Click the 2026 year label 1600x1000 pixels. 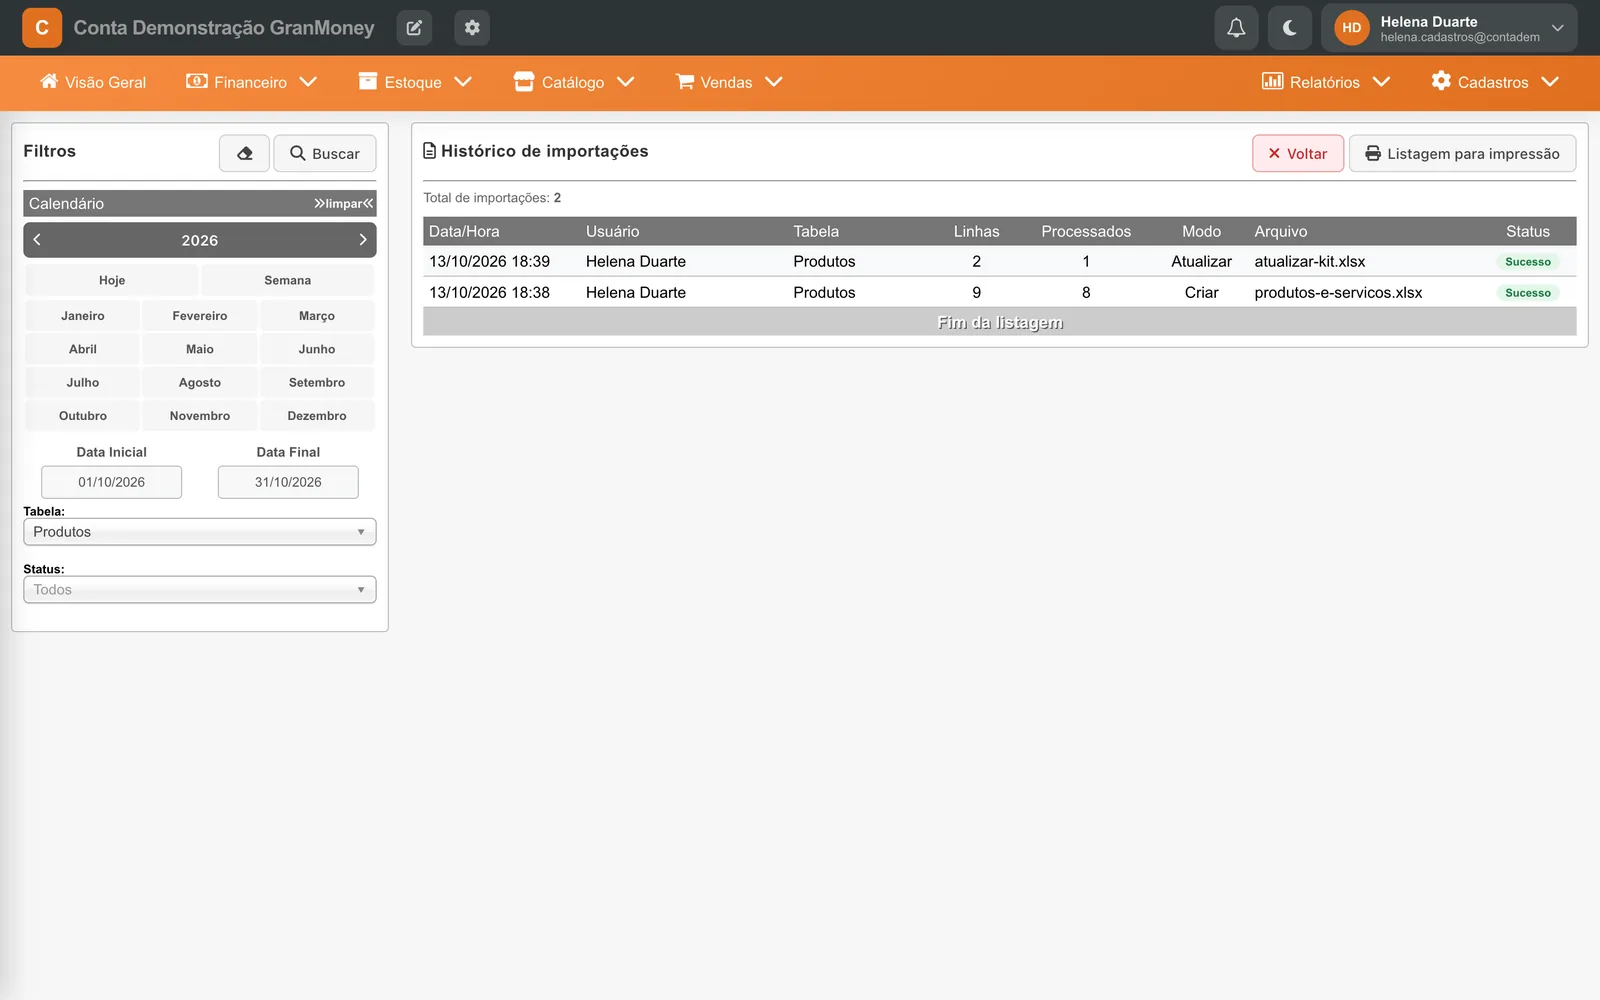pyautogui.click(x=200, y=240)
